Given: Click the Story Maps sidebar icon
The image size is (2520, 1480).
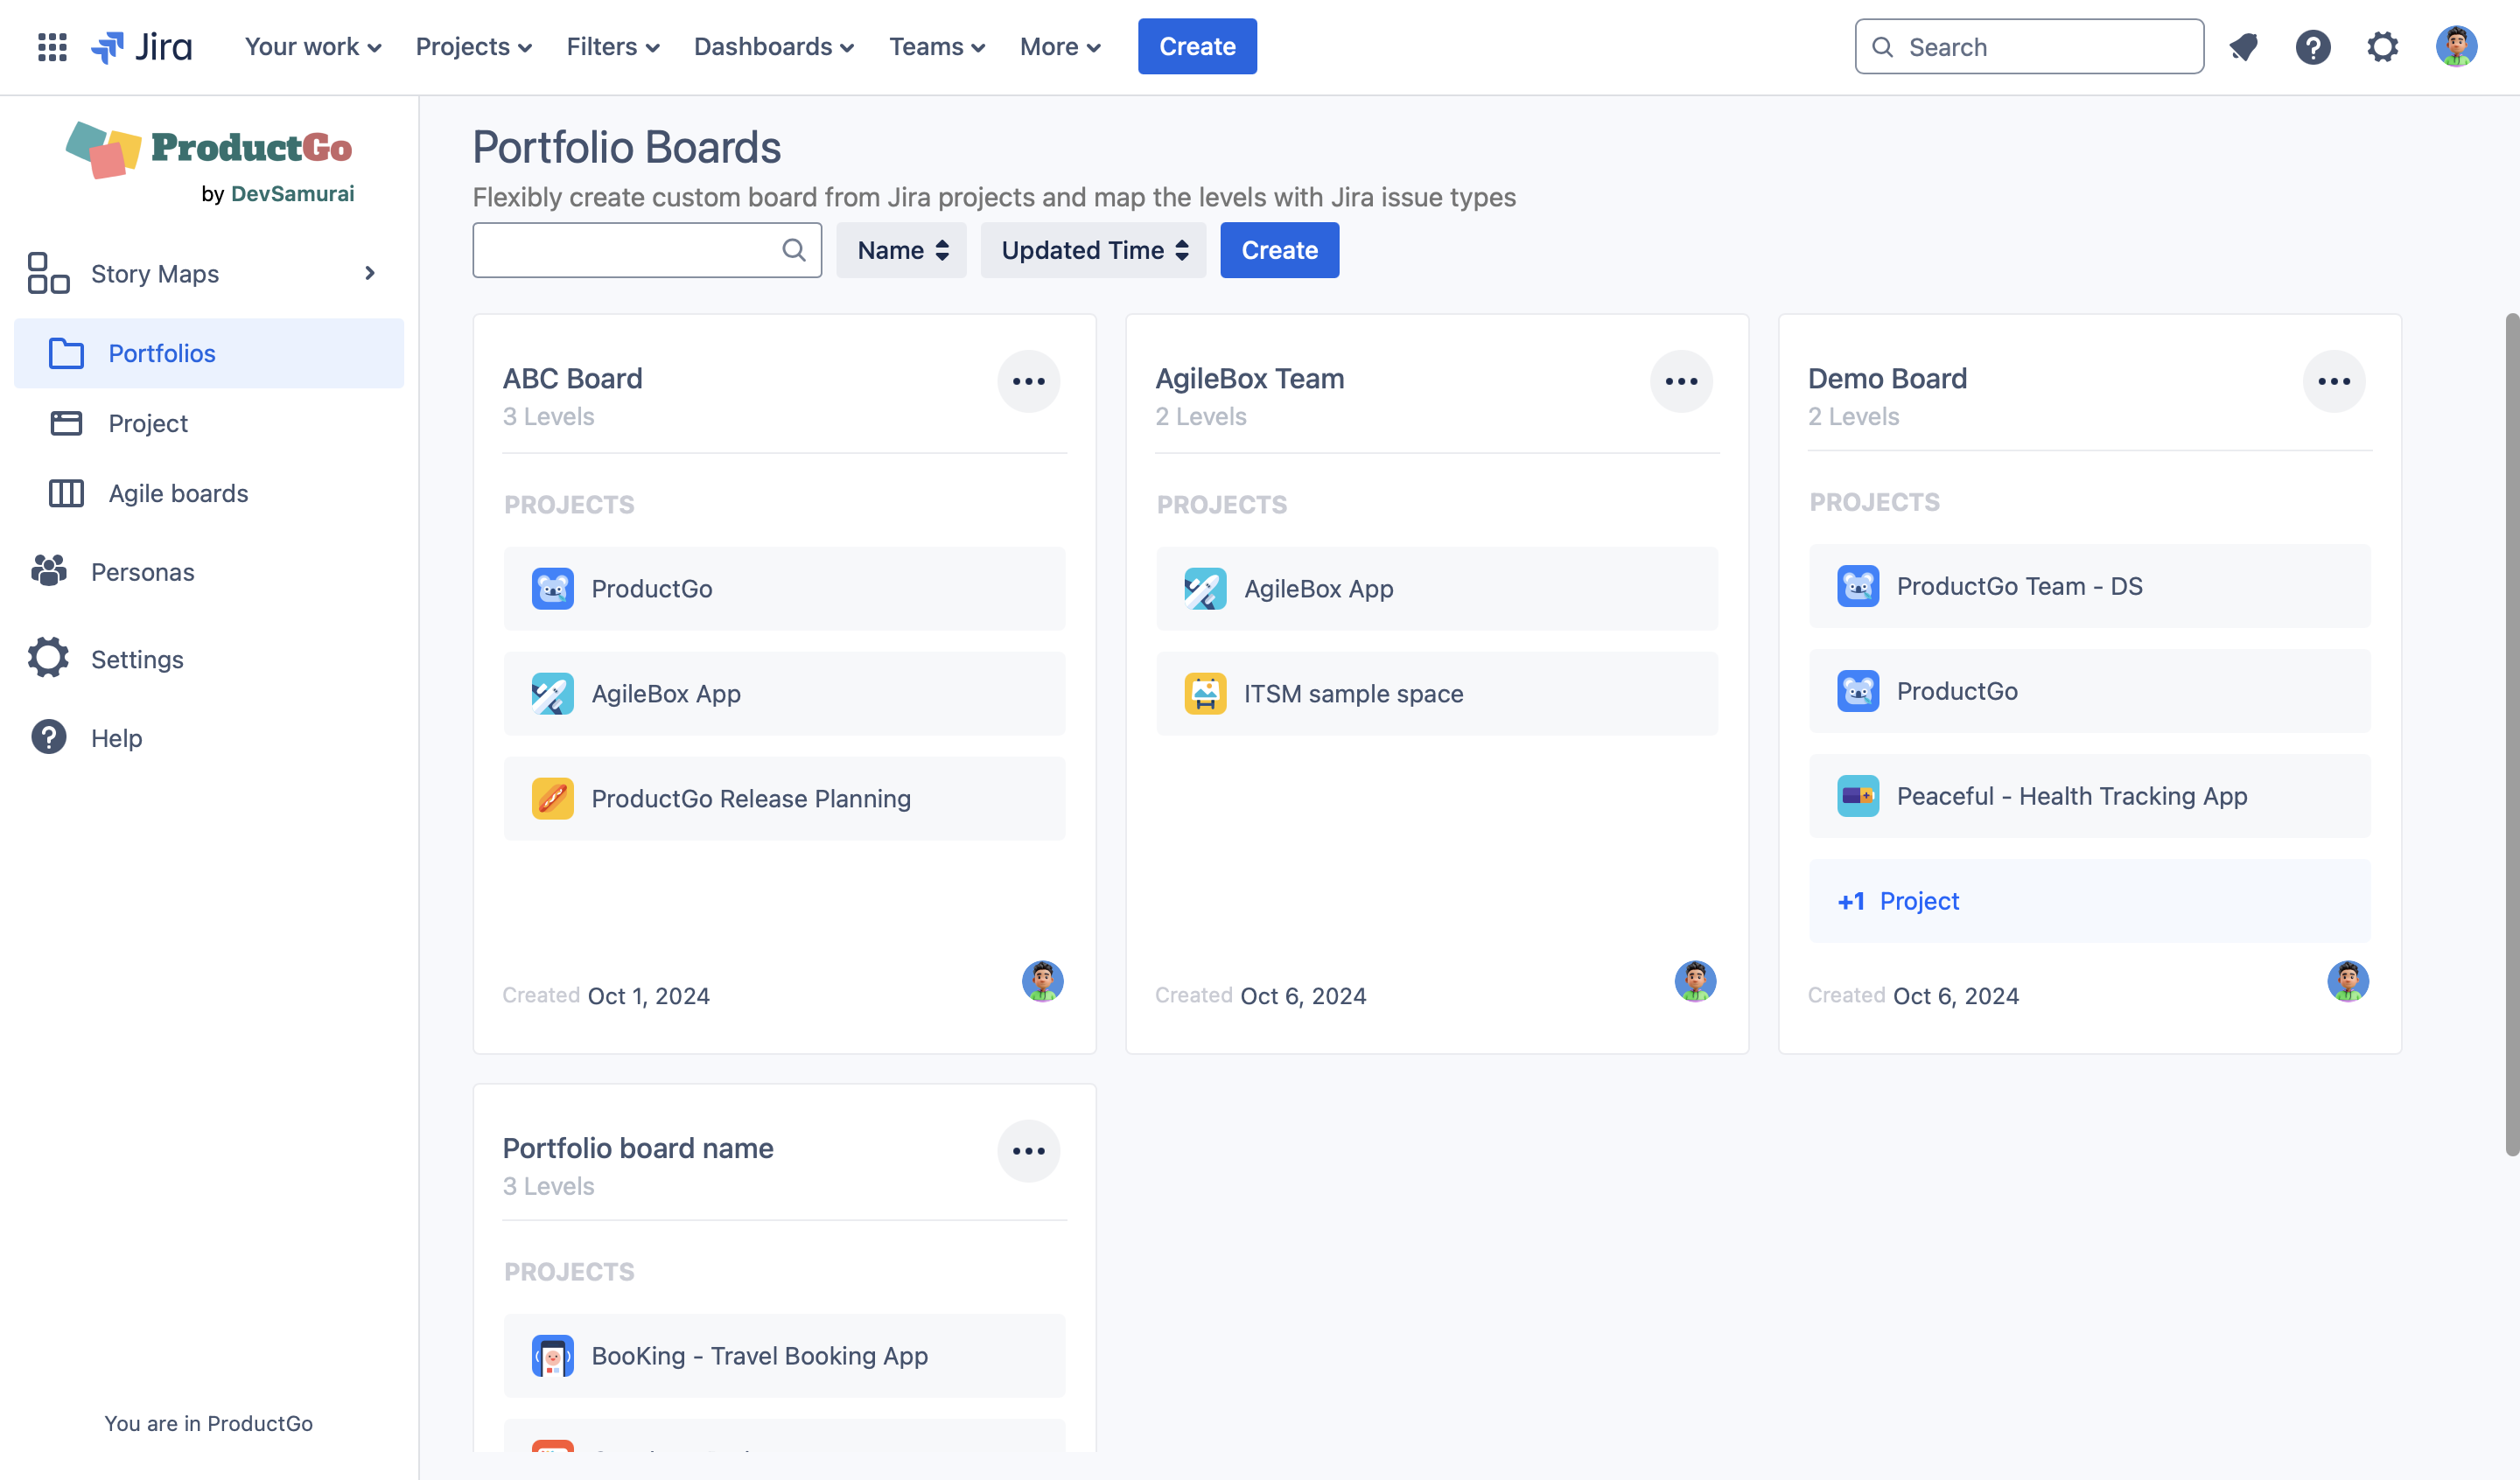Looking at the screenshot, I should point(48,273).
